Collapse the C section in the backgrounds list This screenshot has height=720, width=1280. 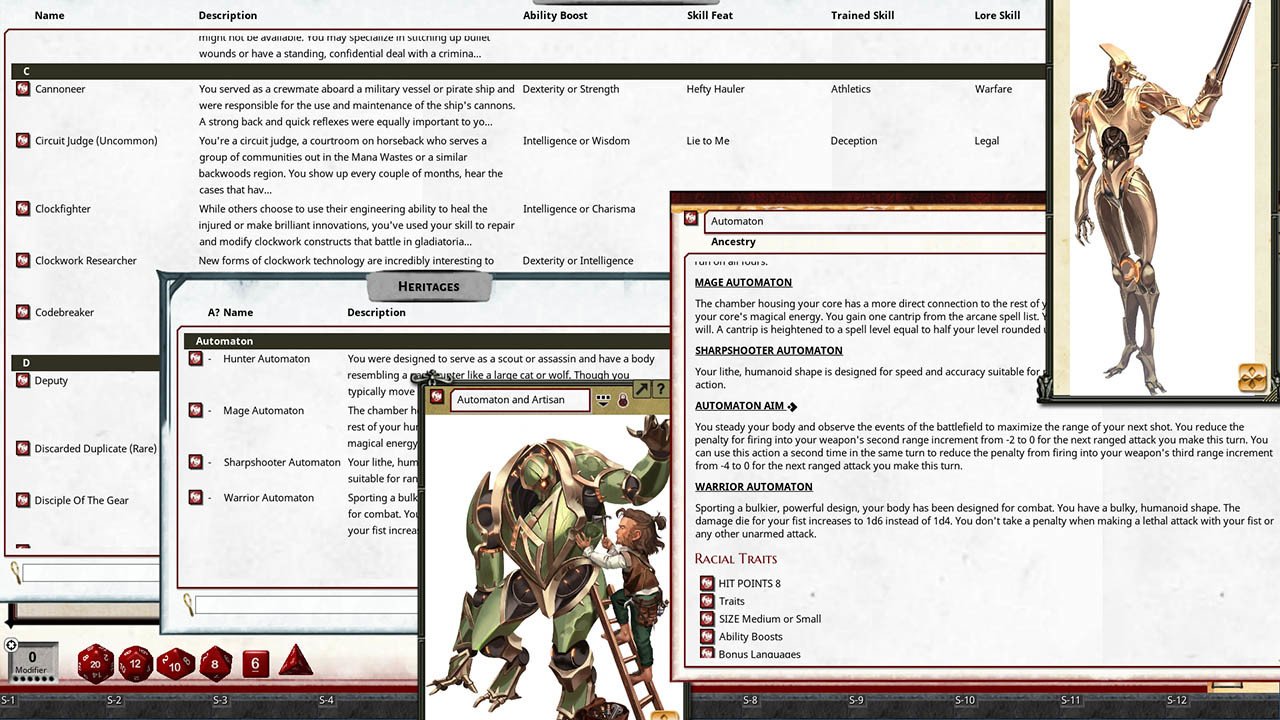tap(26, 71)
